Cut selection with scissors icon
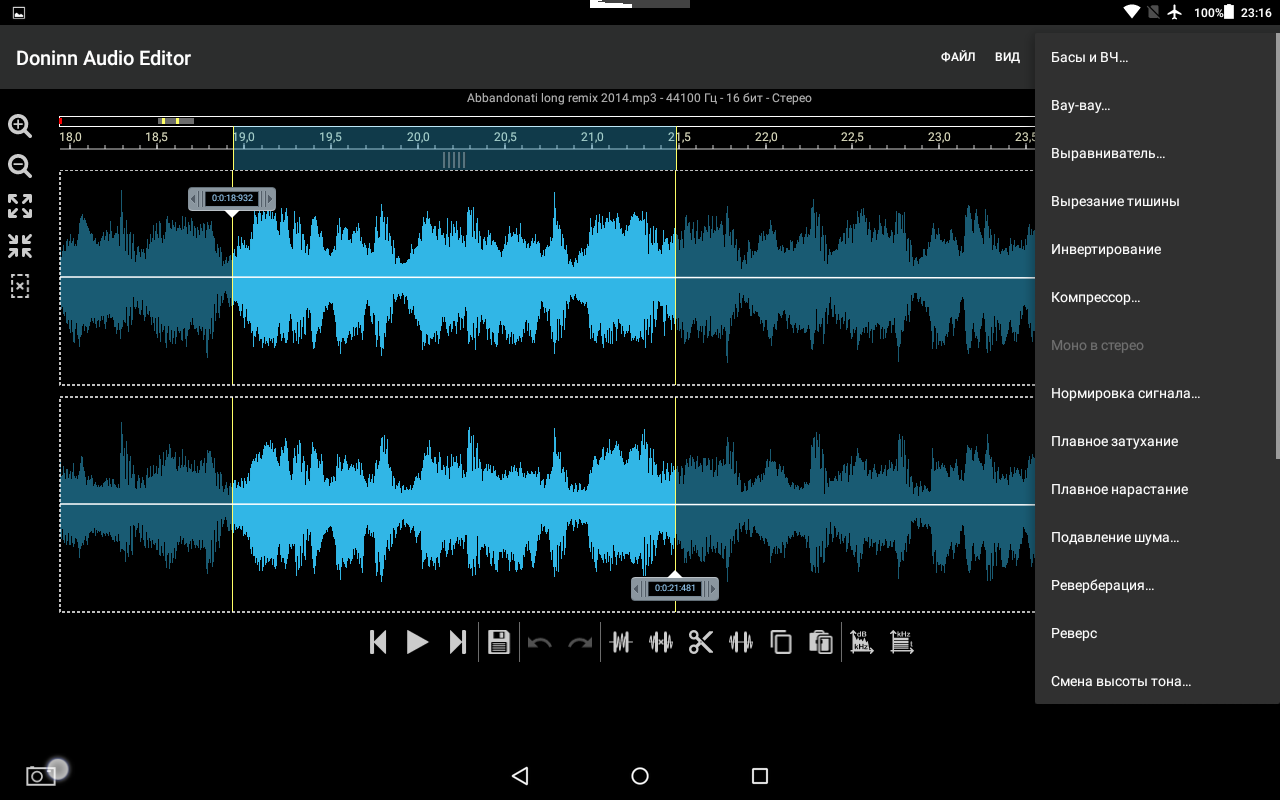This screenshot has width=1280, height=800. tap(701, 642)
